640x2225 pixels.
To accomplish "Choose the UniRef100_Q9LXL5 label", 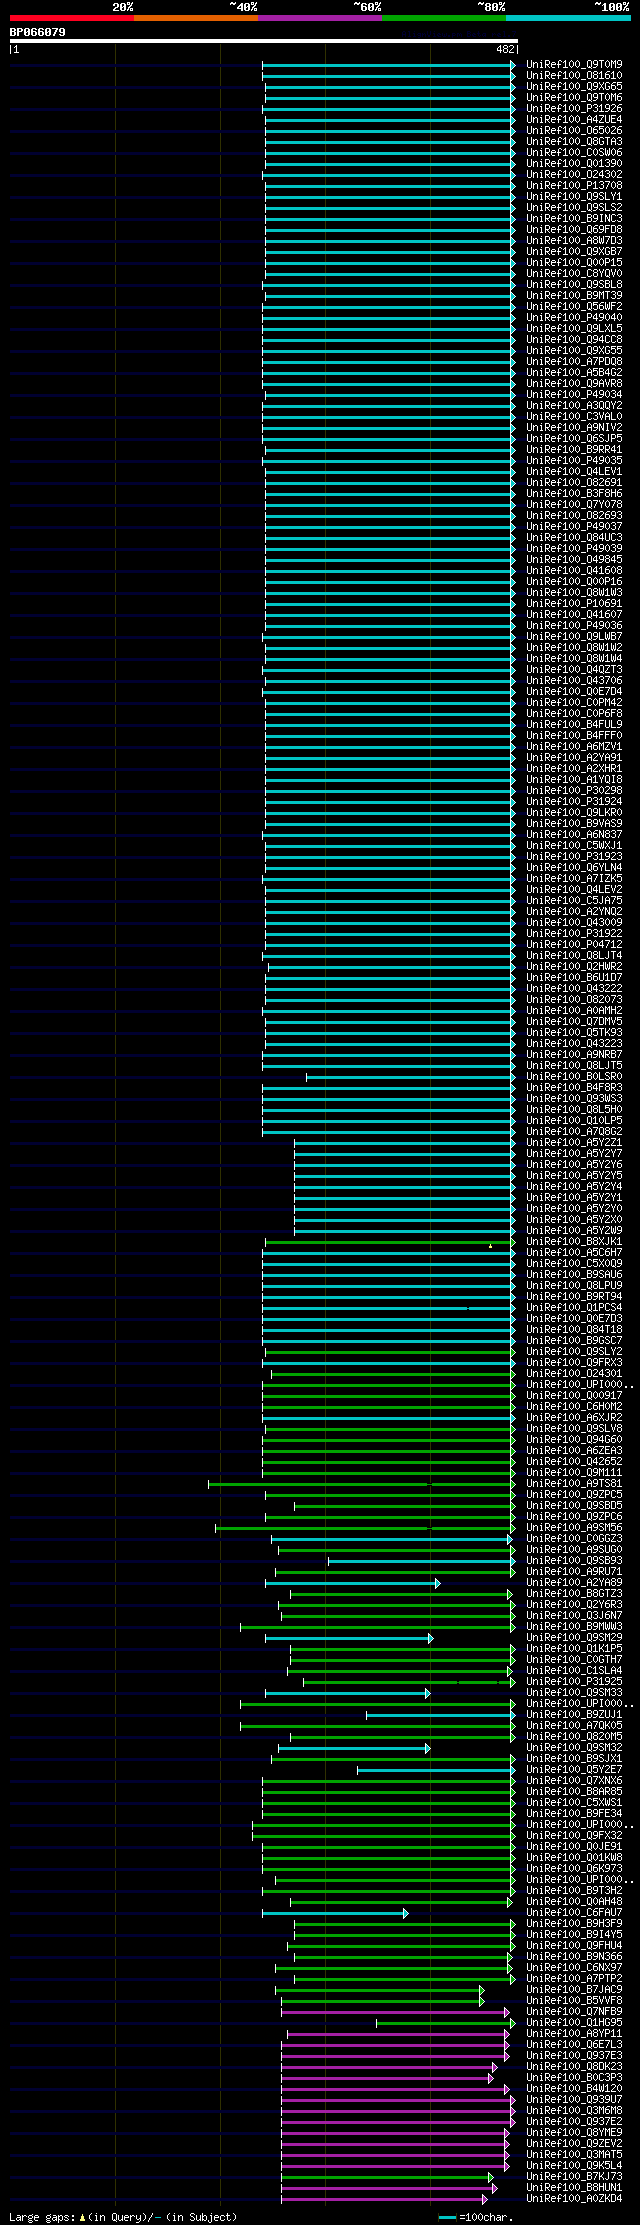I will [574, 328].
